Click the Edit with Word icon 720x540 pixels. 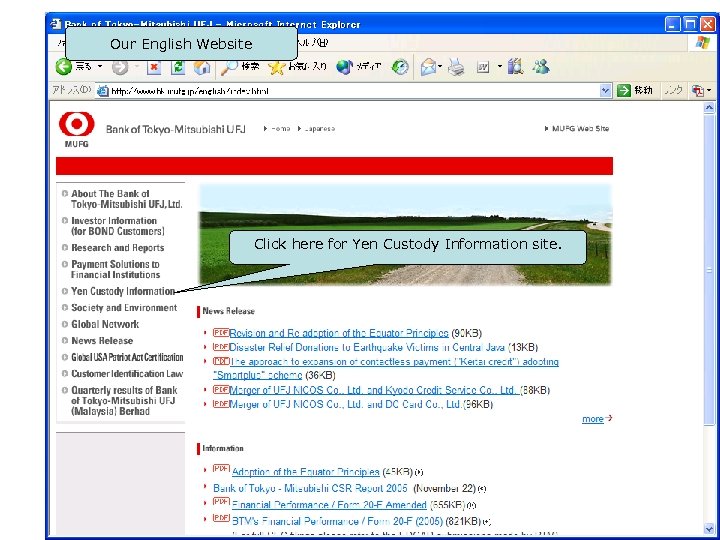tap(483, 68)
